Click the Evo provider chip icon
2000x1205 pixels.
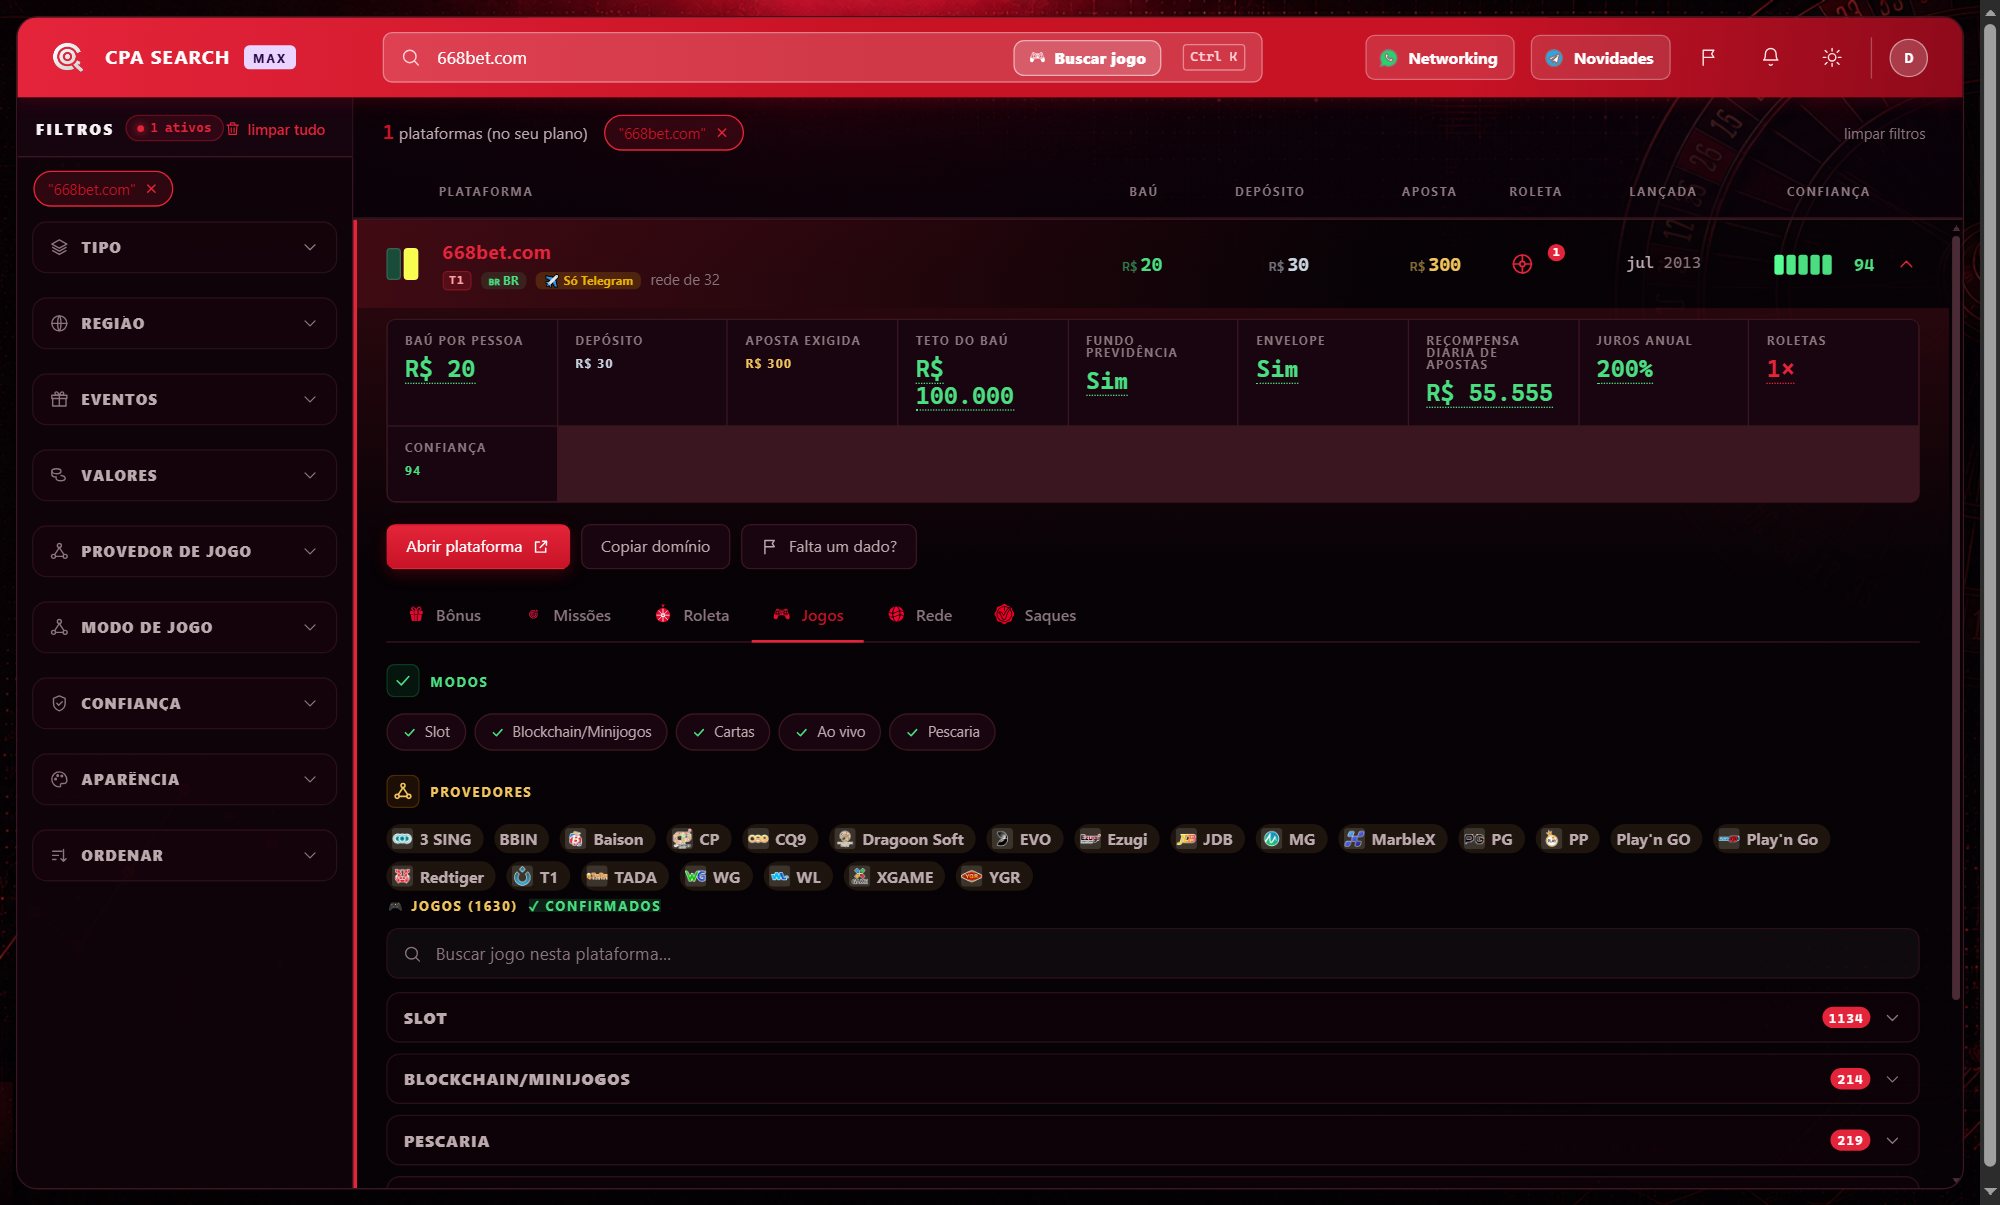point(1002,839)
